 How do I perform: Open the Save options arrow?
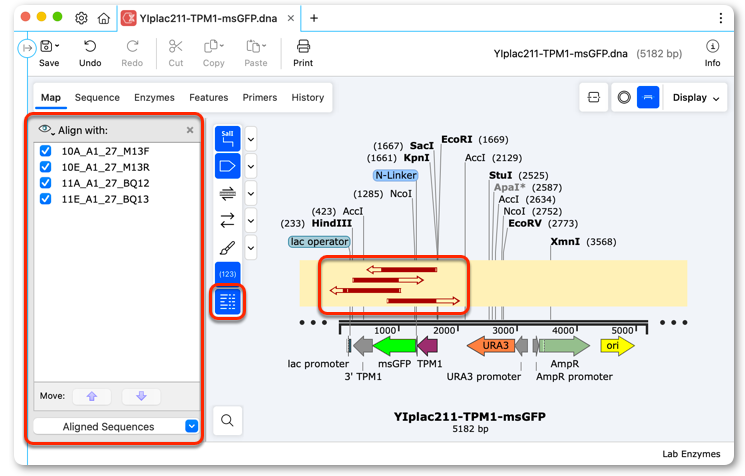[x=57, y=46]
